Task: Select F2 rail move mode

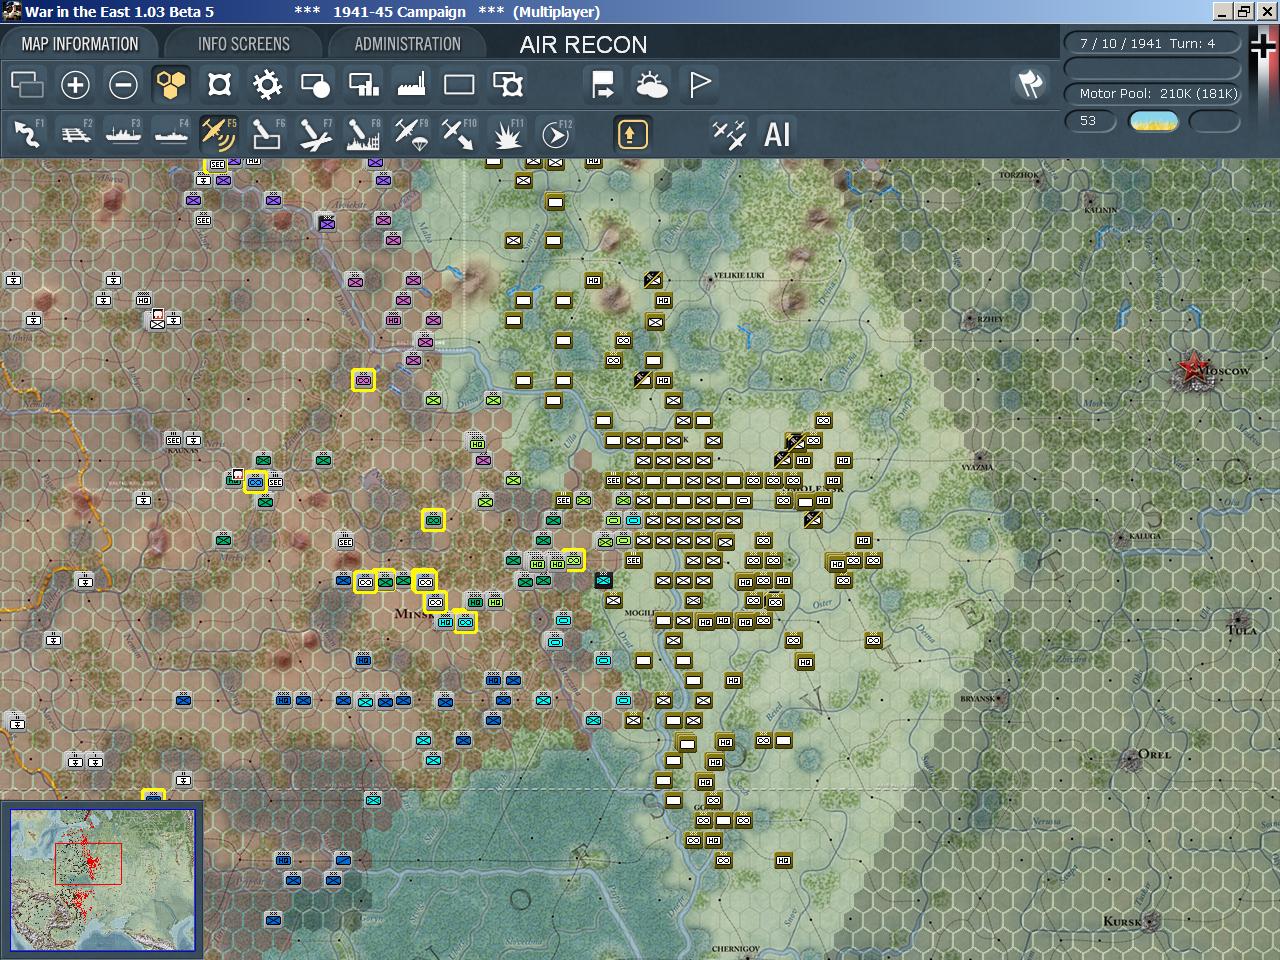Action: coord(75,134)
